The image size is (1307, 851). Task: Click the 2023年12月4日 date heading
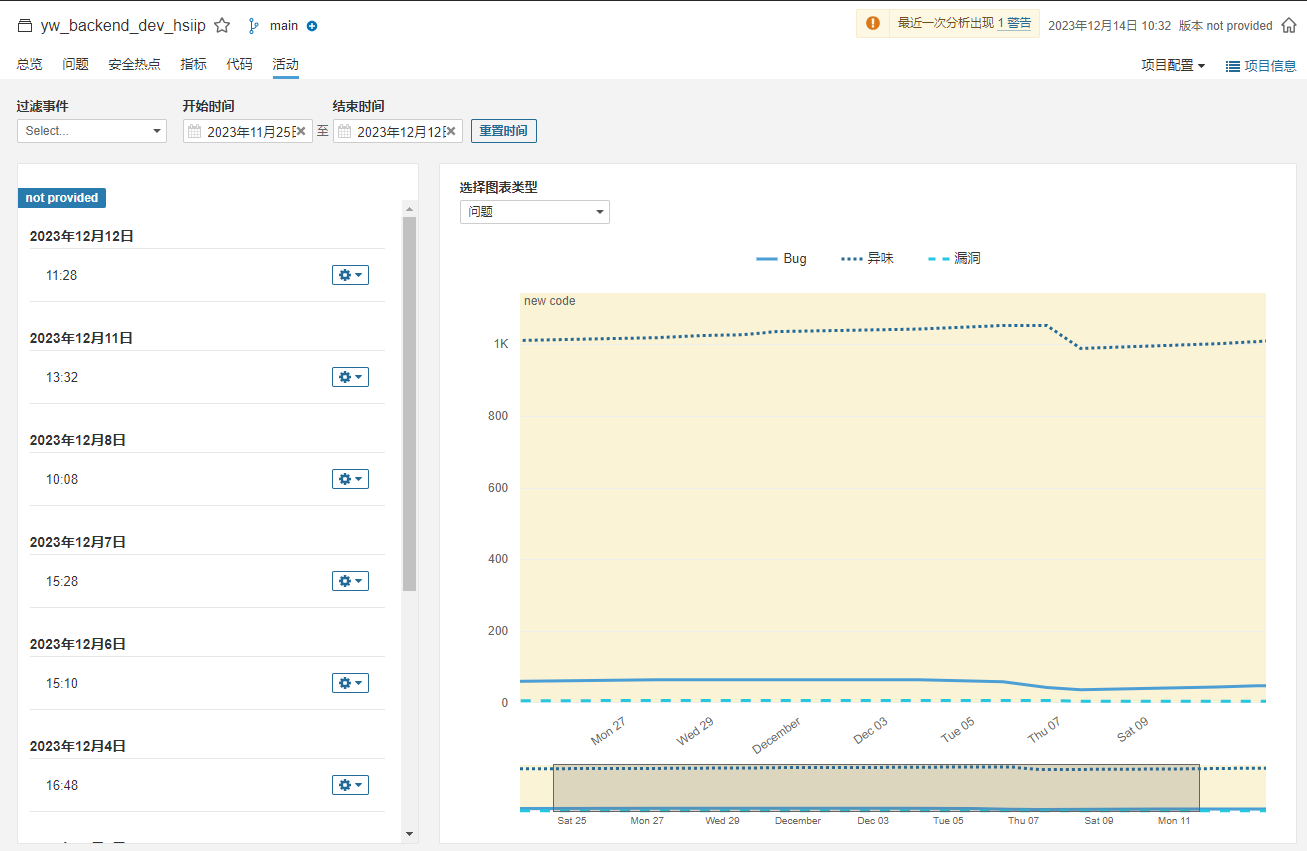coord(78,746)
